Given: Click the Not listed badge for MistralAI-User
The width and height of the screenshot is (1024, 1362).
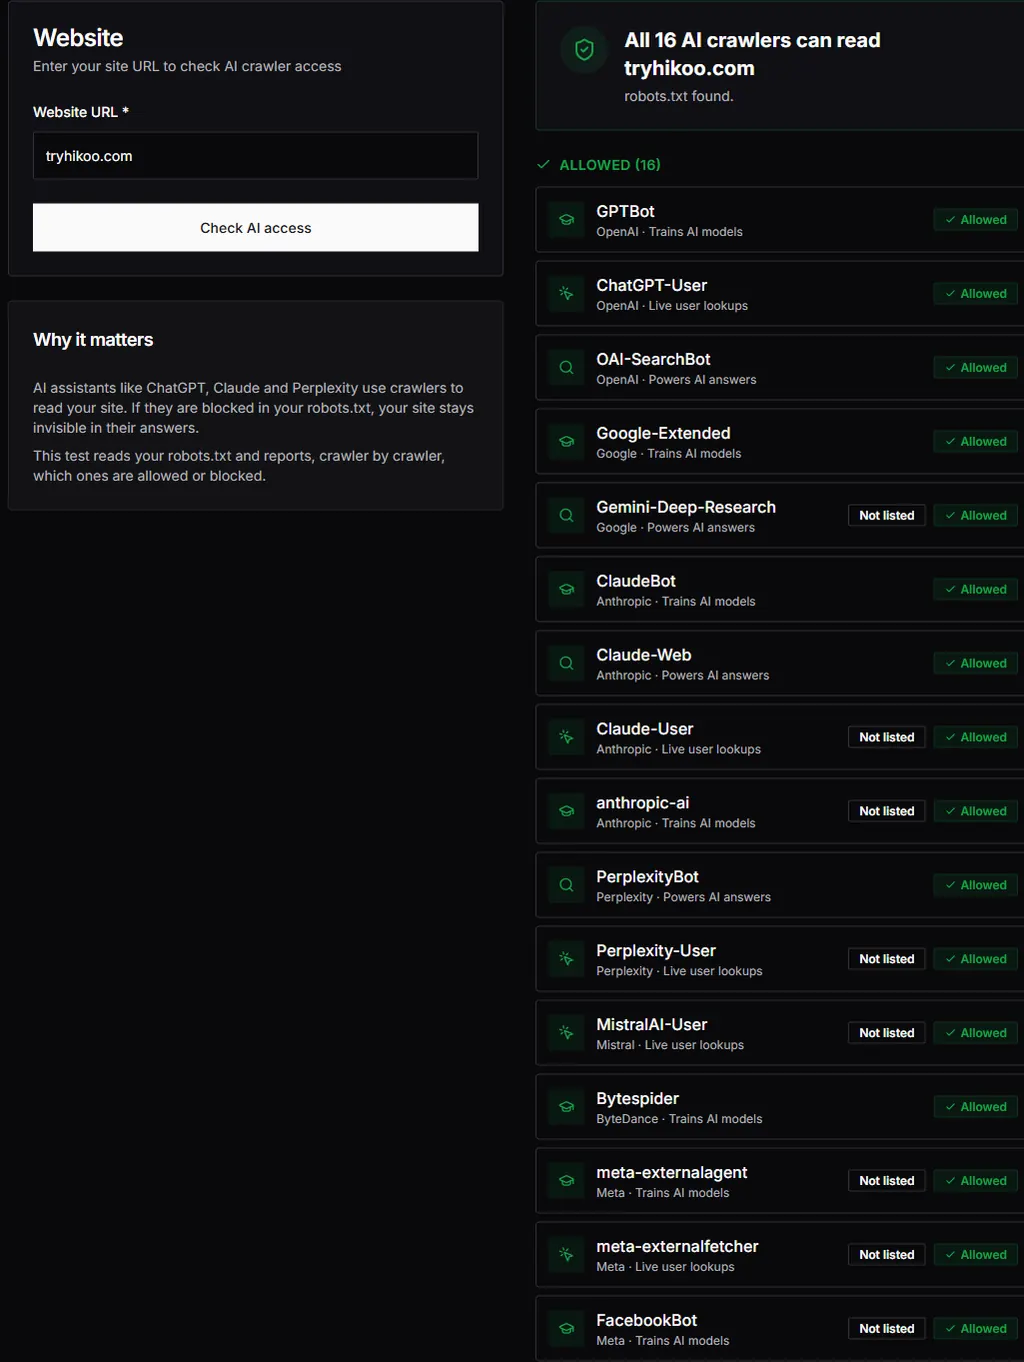Looking at the screenshot, I should click(x=887, y=1034).
